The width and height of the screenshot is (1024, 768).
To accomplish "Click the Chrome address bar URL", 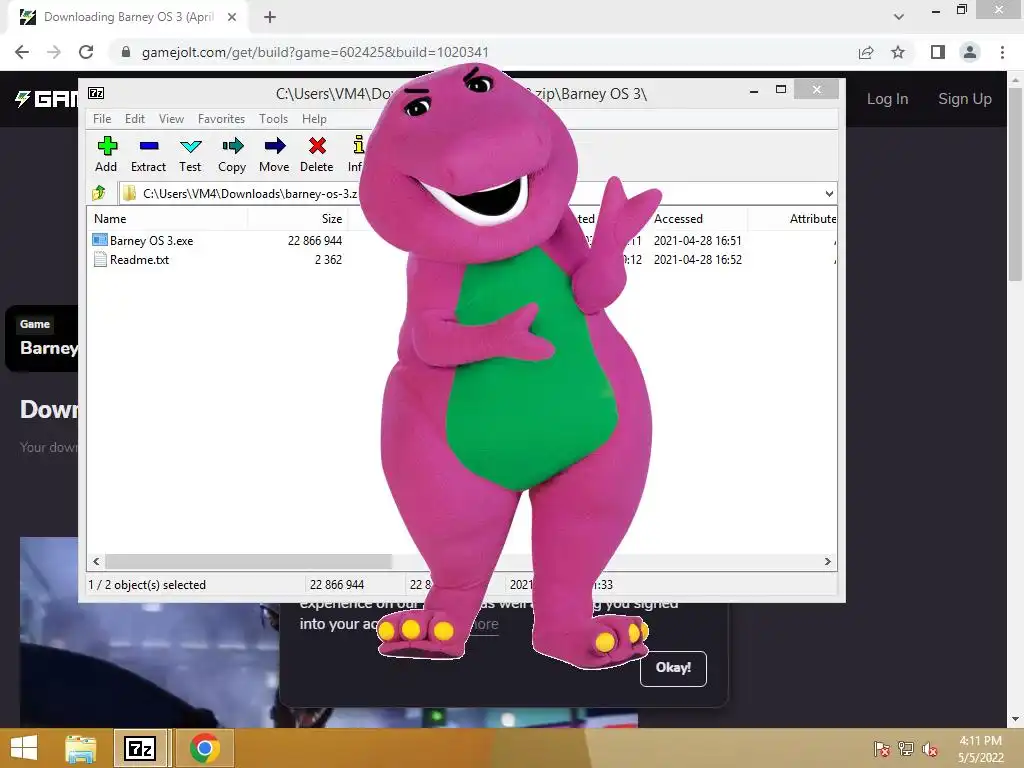I will coord(315,52).
